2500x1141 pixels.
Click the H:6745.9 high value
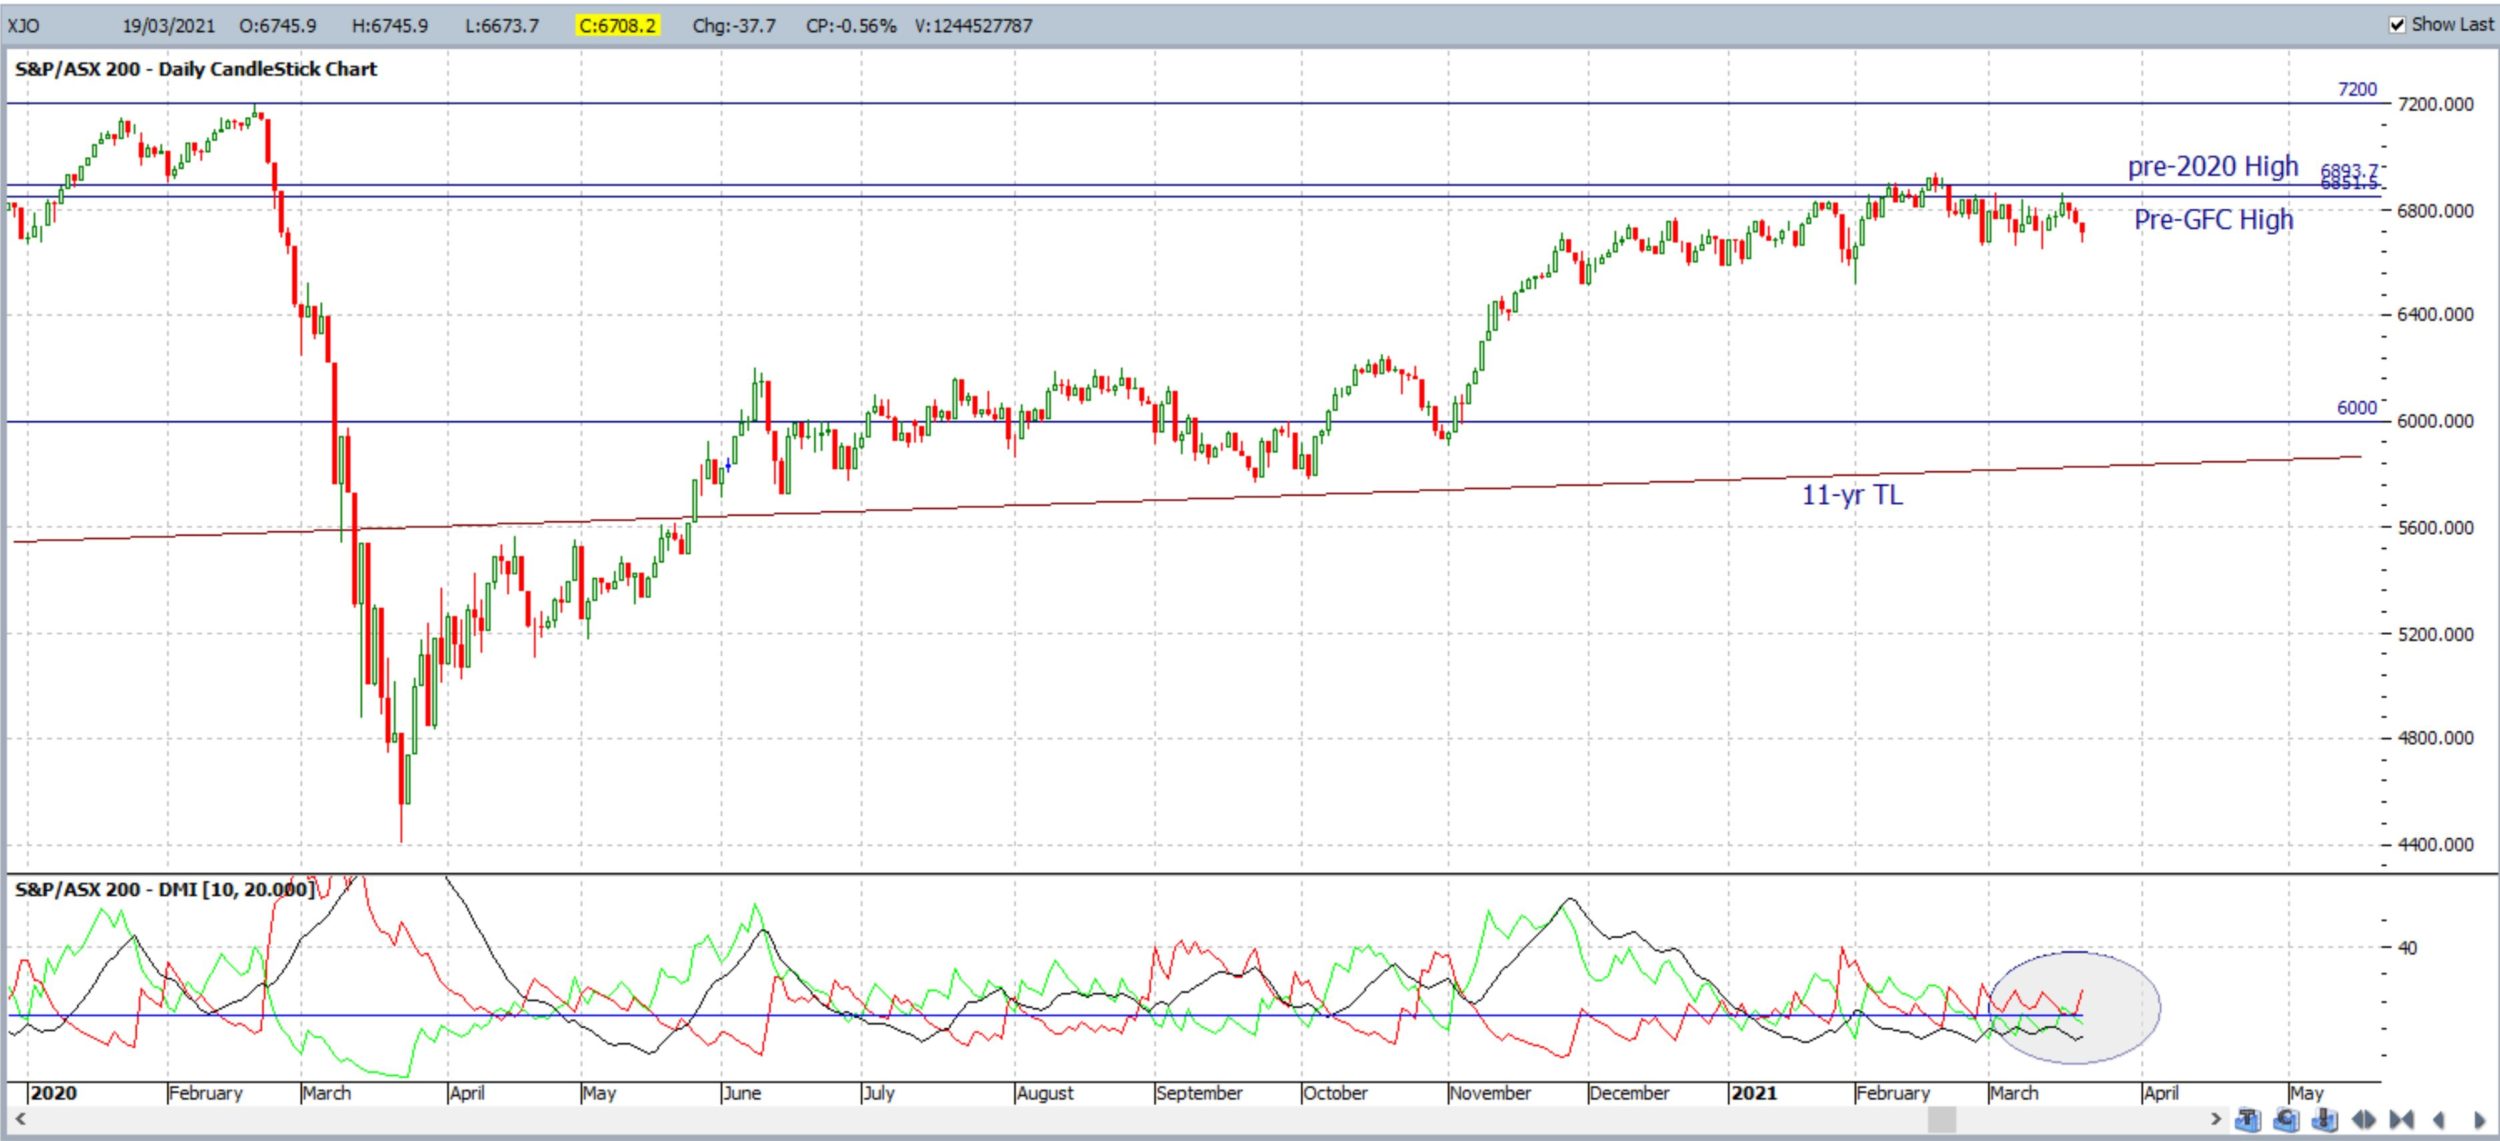(390, 26)
